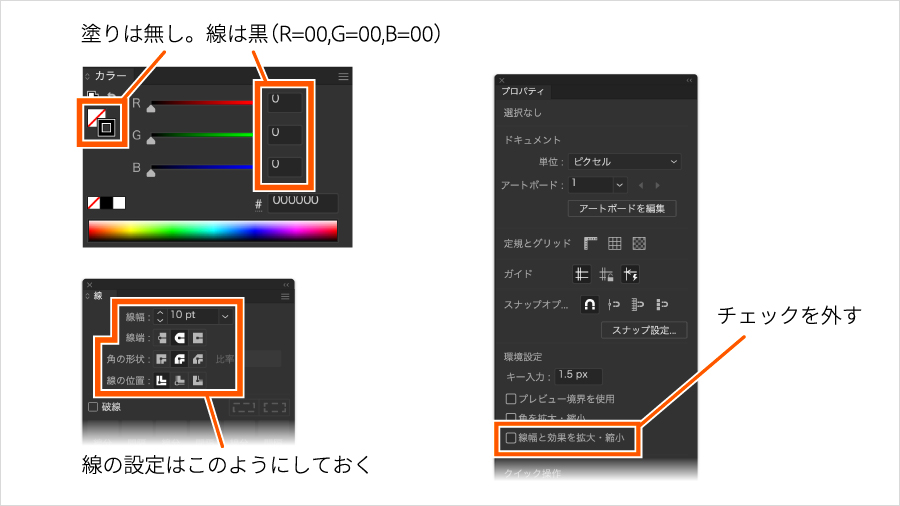Pick a color from spectrum bar
900x506 pixels.
pos(213,230)
